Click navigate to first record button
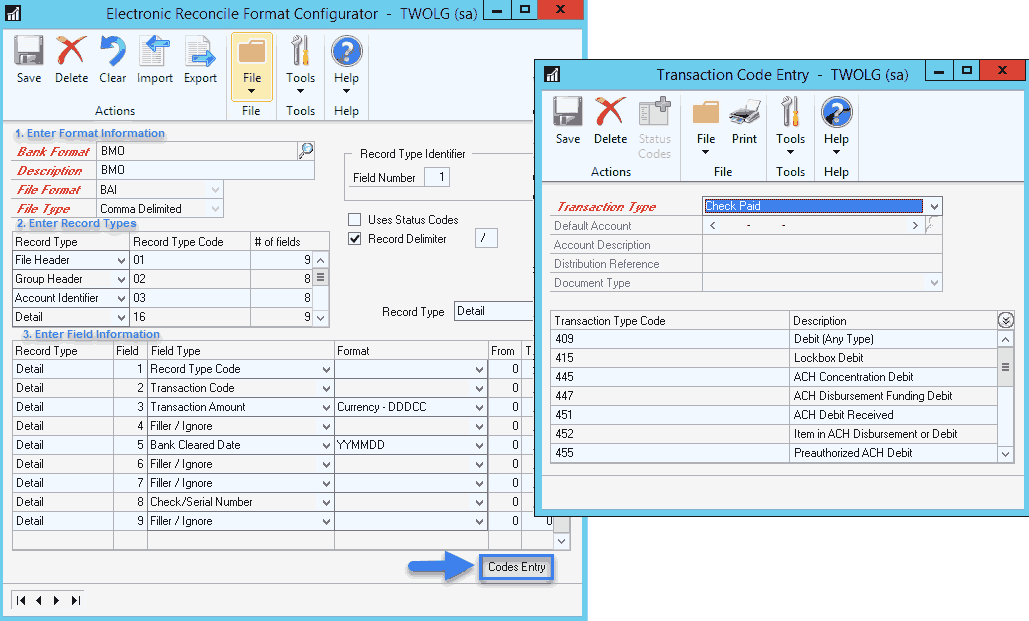Screen dimensions: 1029x621 coord(20,600)
